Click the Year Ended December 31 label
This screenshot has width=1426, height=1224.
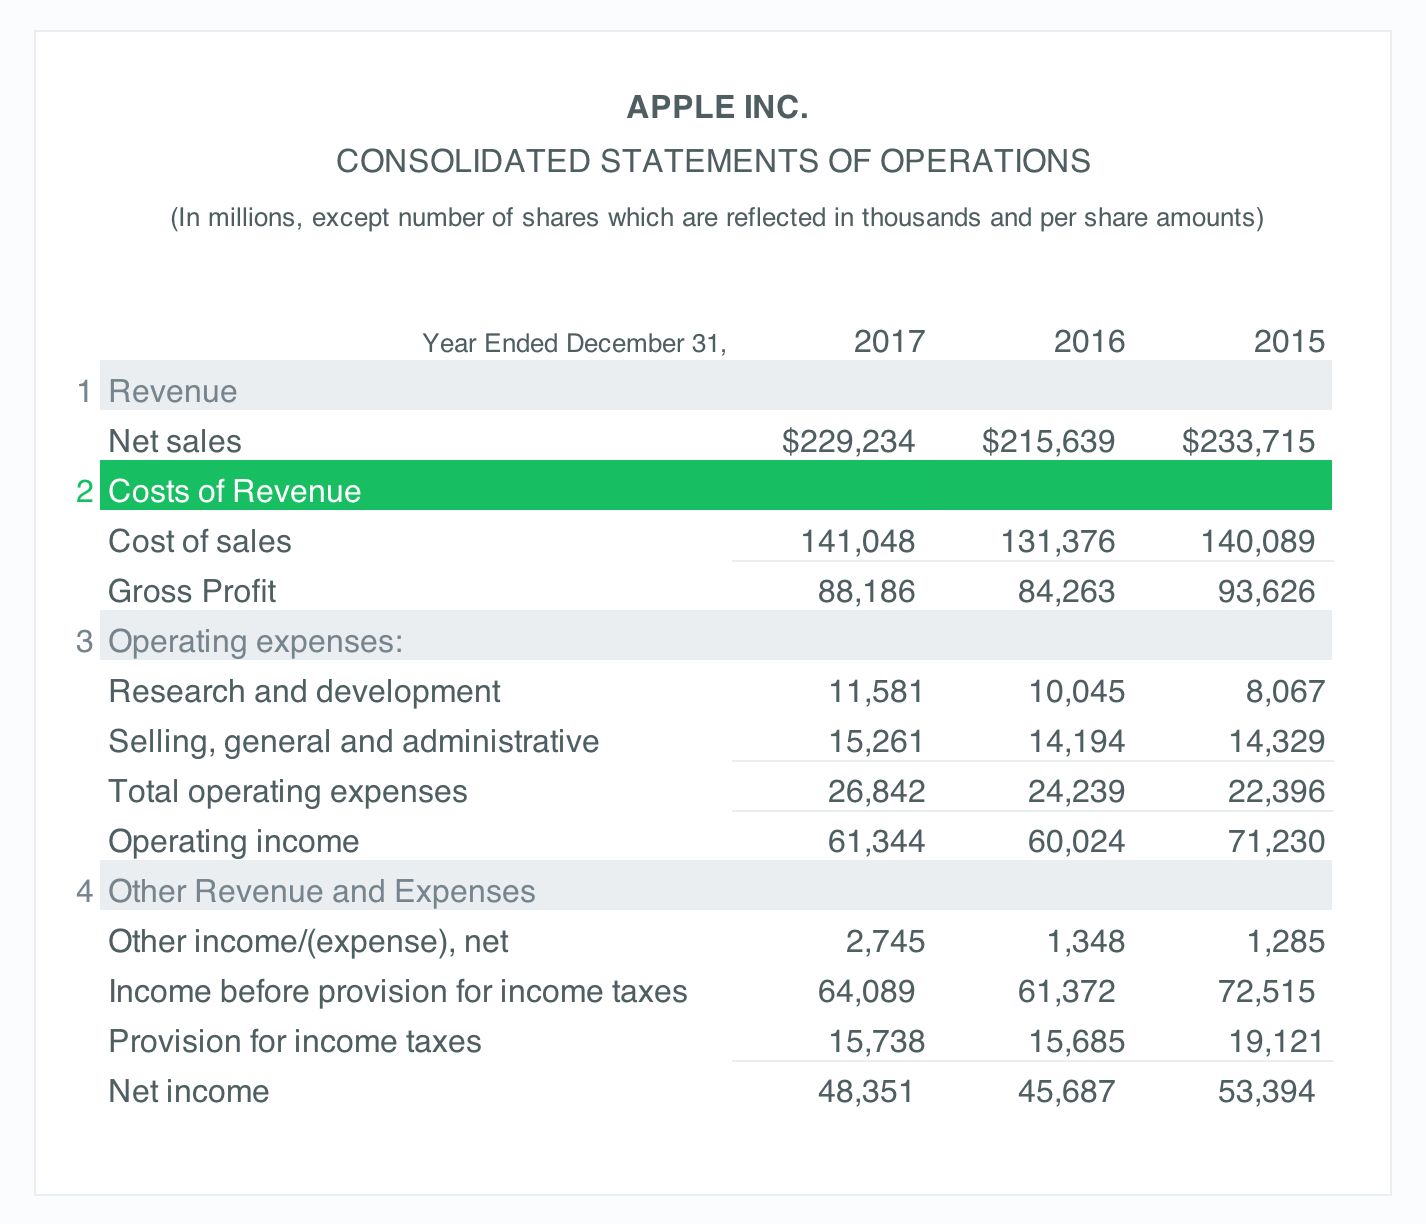[x=576, y=343]
